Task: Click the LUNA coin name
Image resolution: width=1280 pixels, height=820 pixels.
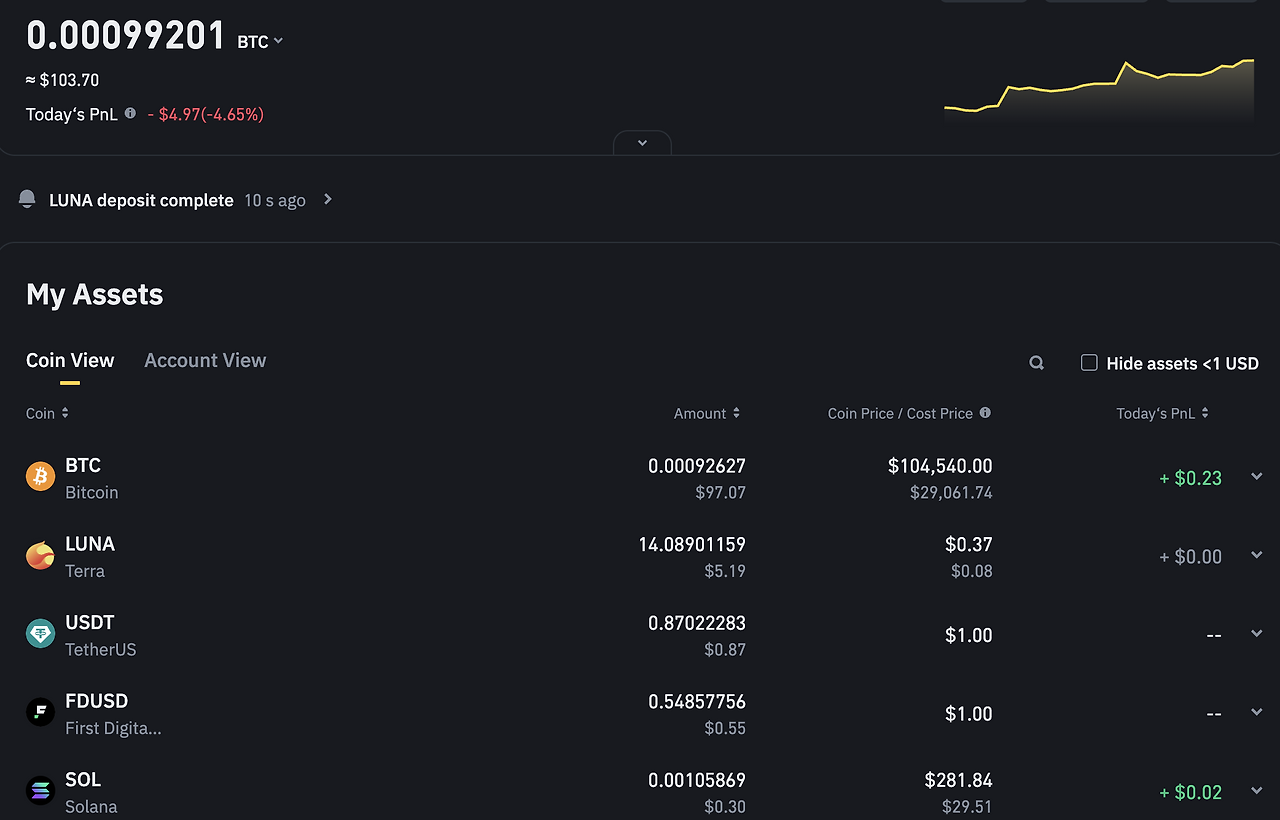Action: (90, 544)
